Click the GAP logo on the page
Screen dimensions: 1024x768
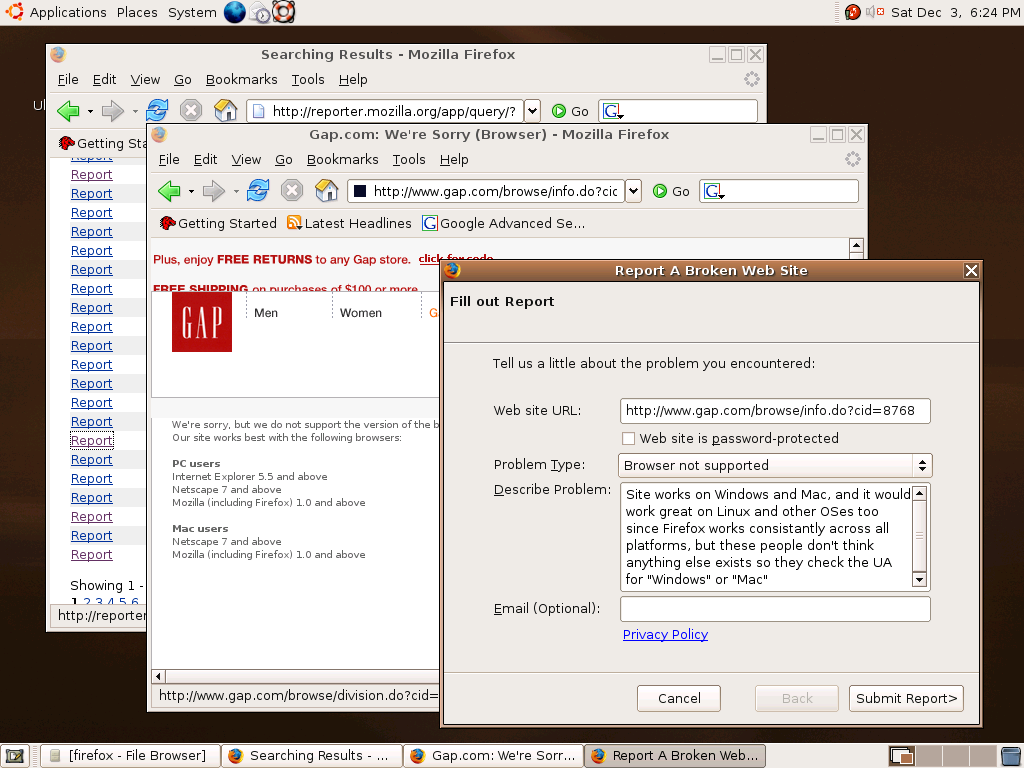pos(202,322)
